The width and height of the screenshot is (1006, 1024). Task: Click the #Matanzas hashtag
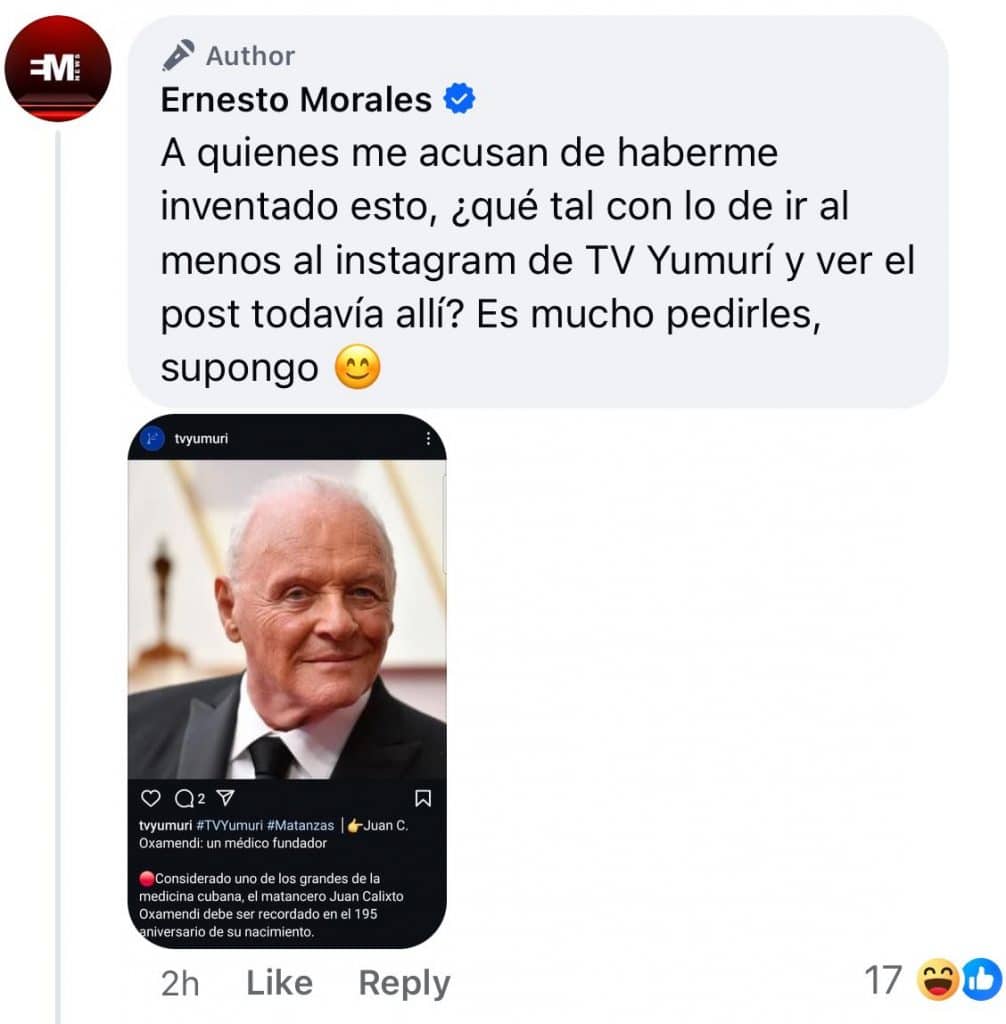tap(300, 825)
